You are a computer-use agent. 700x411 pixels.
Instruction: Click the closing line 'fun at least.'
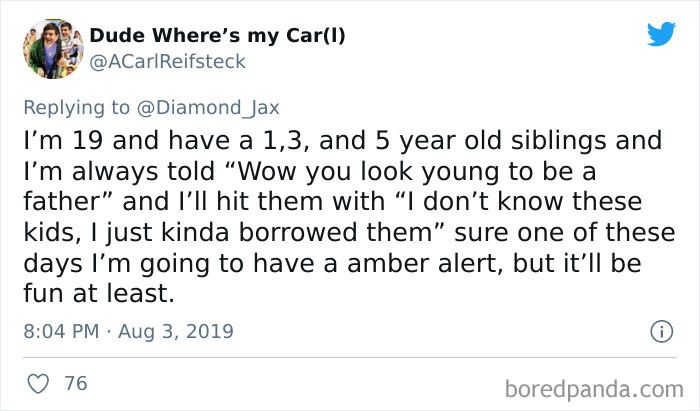point(99,293)
